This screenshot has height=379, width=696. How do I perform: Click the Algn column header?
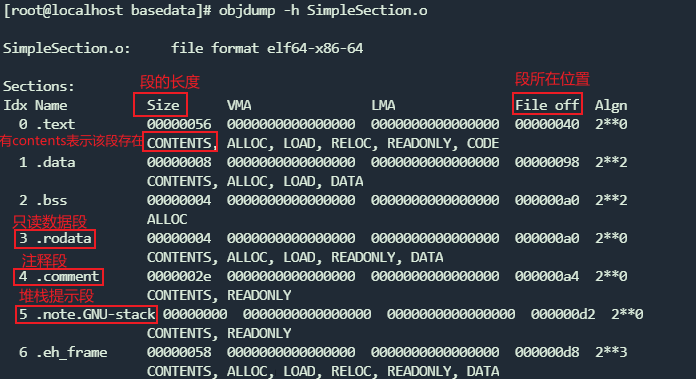click(x=611, y=106)
